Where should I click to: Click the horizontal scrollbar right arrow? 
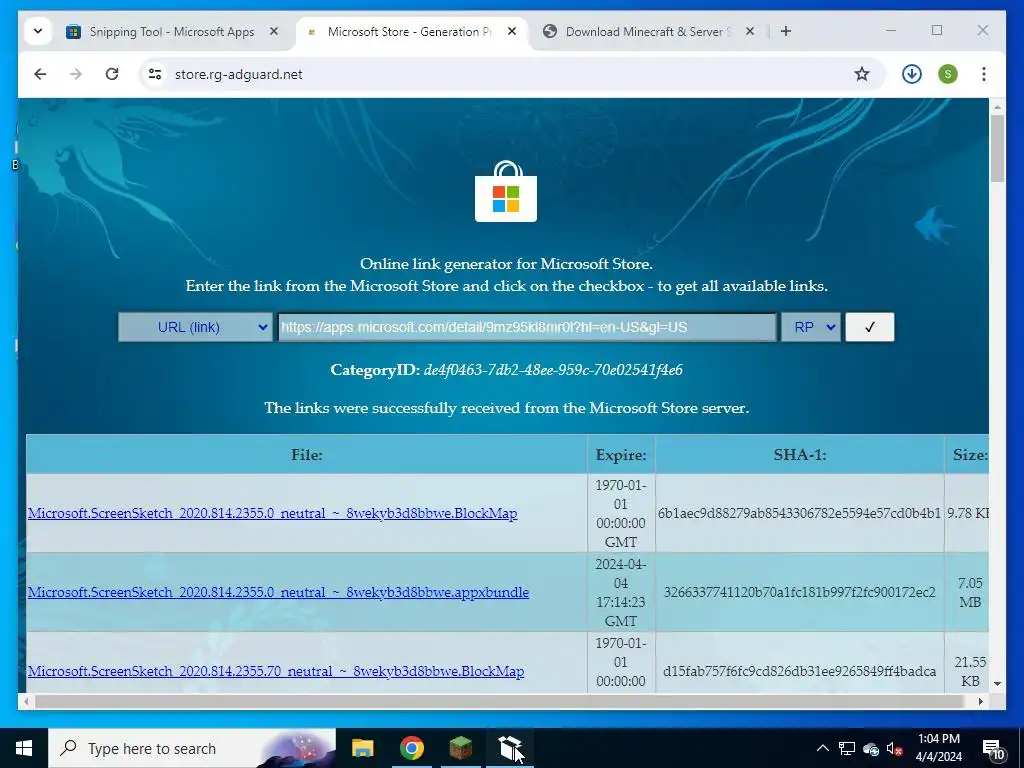(x=981, y=702)
